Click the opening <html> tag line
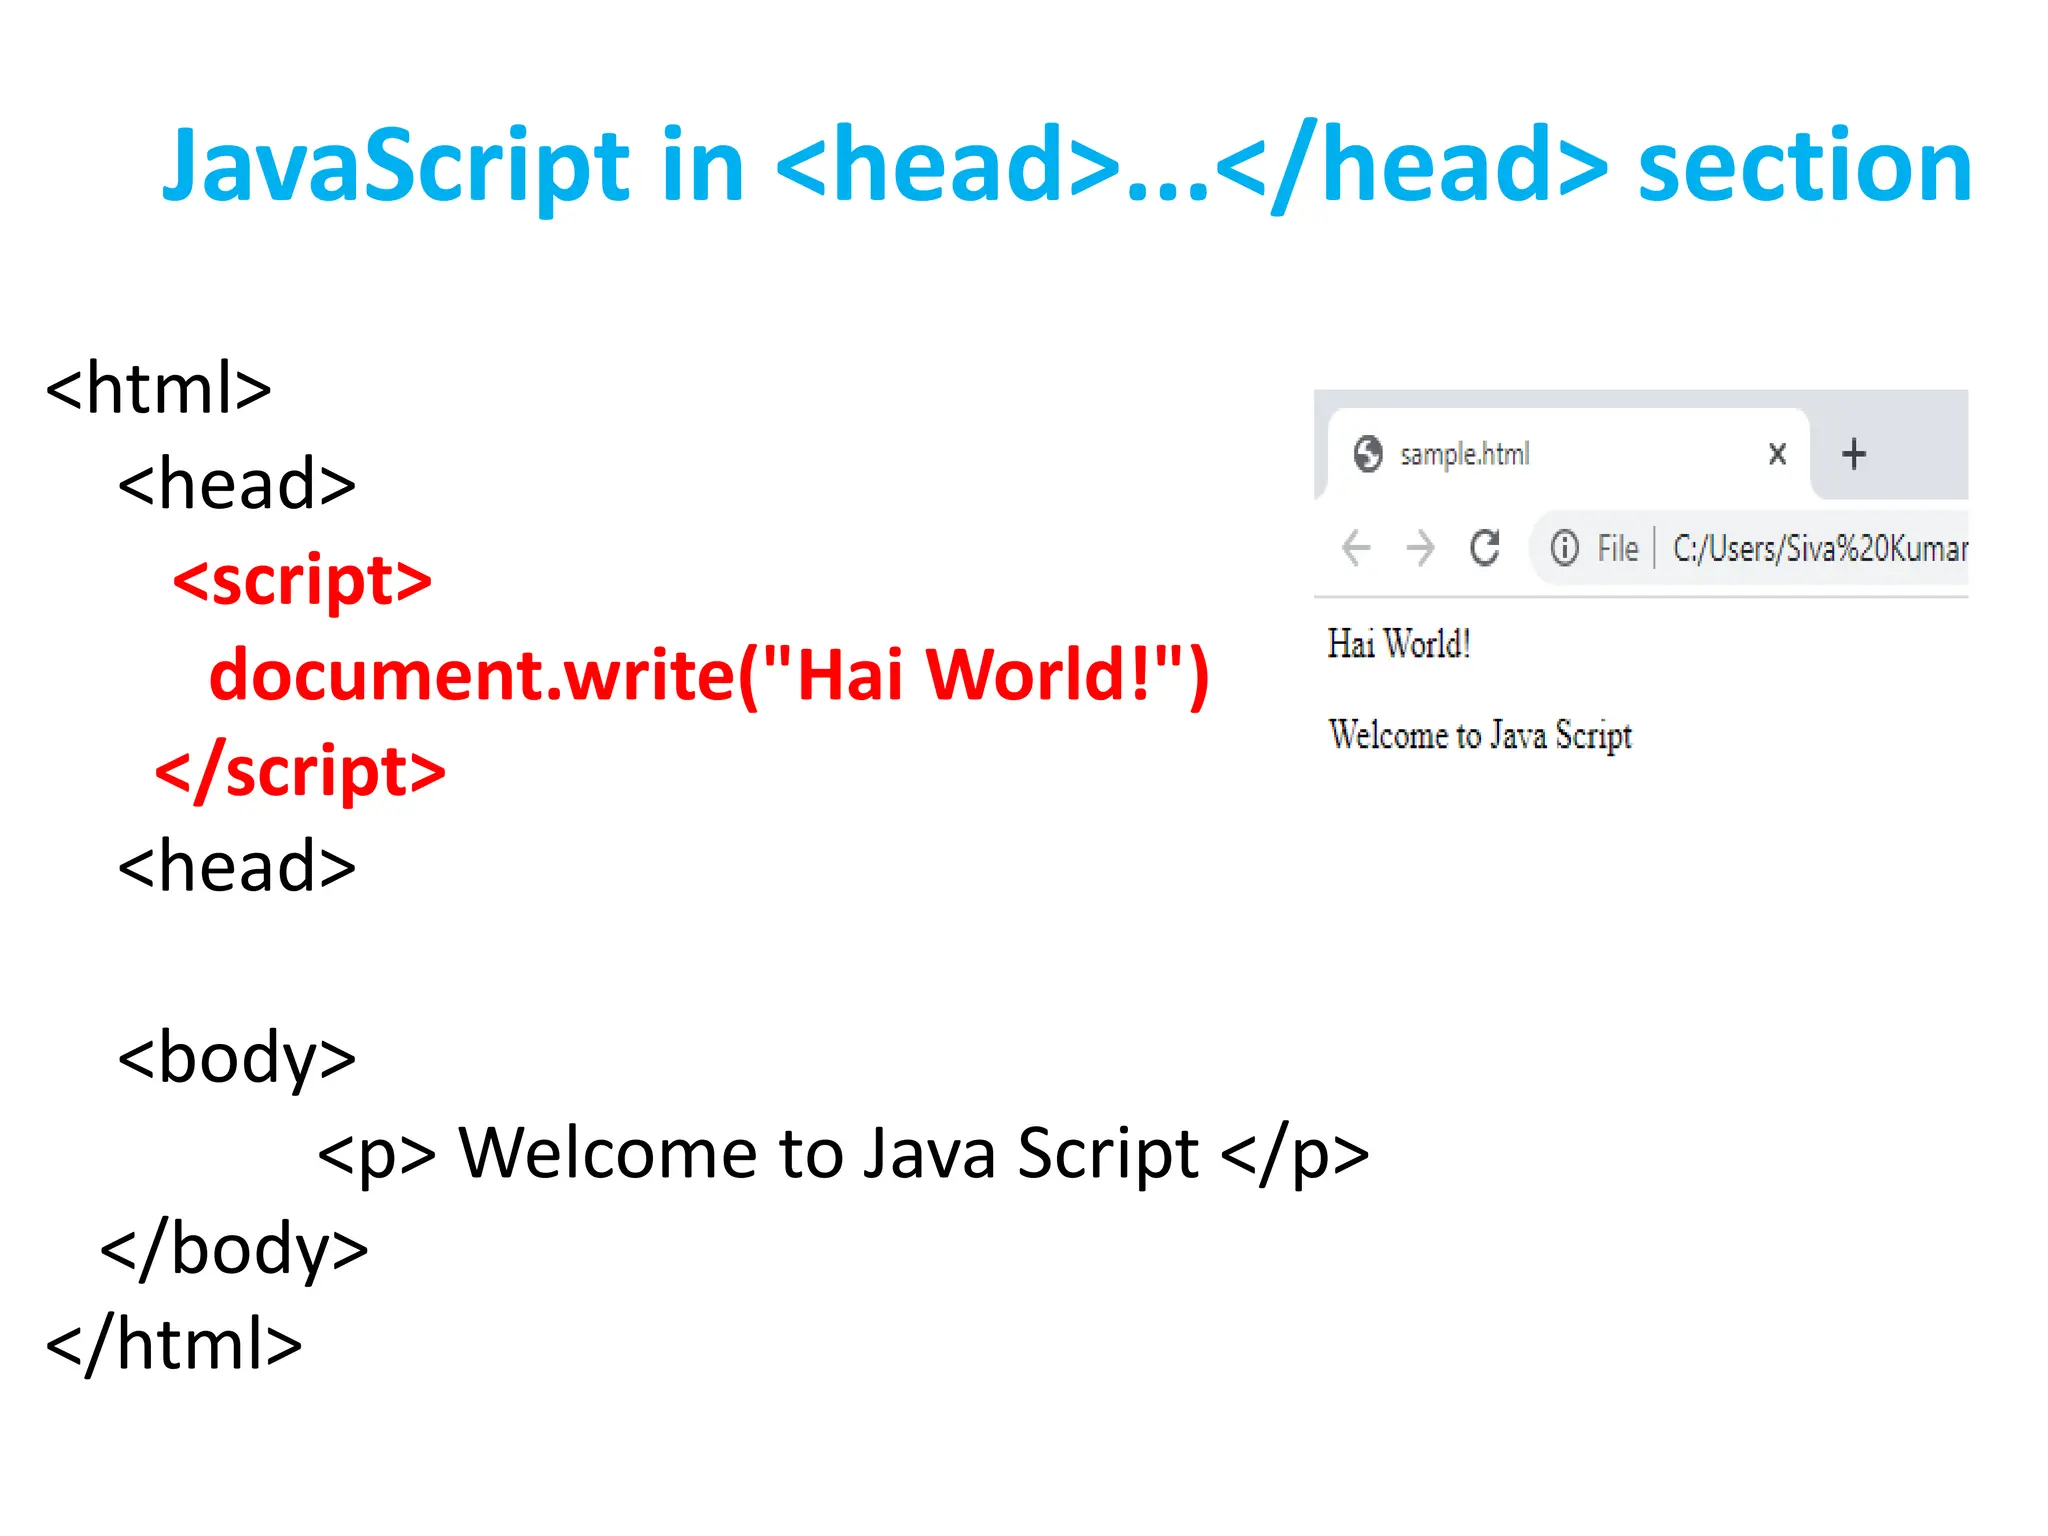Image resolution: width=2048 pixels, height=1536 pixels. pyautogui.click(x=159, y=388)
